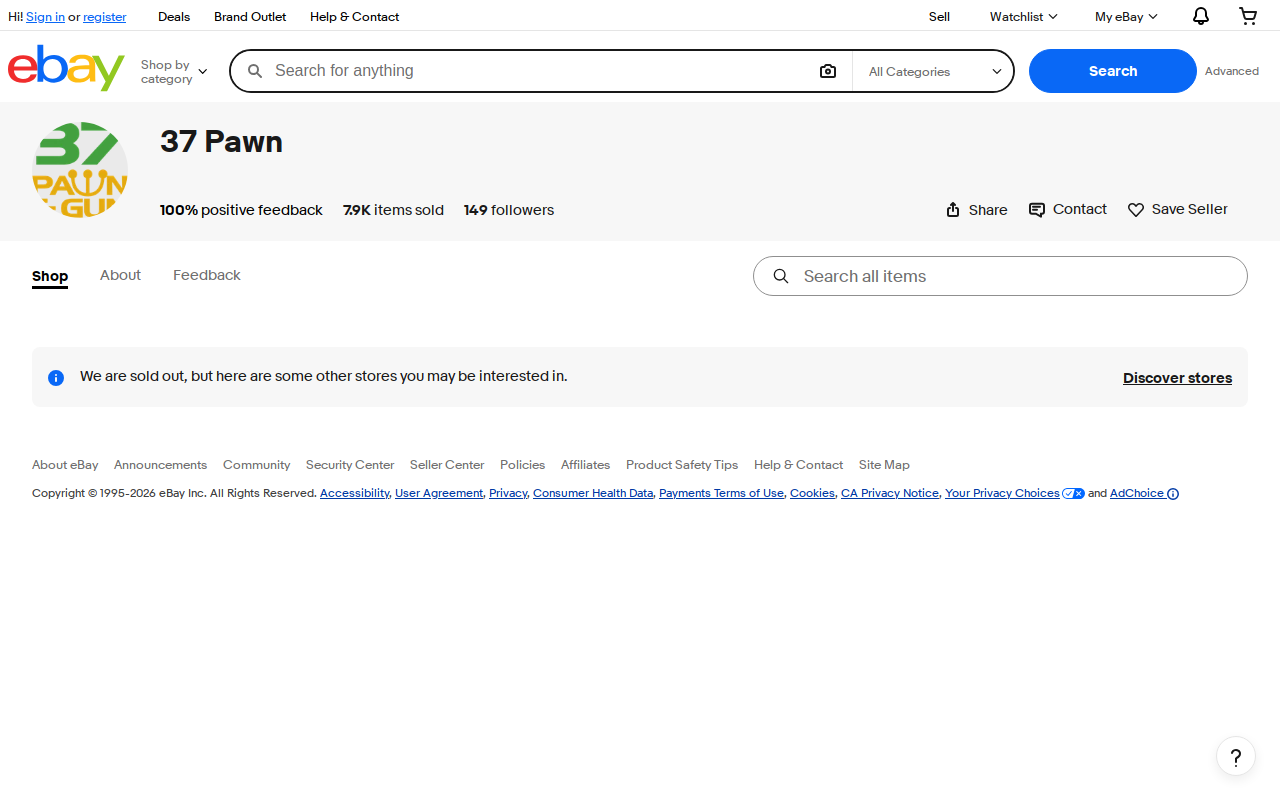The height and width of the screenshot is (800, 1280).
Task: Search by image with camera icon
Action: pyautogui.click(x=828, y=71)
